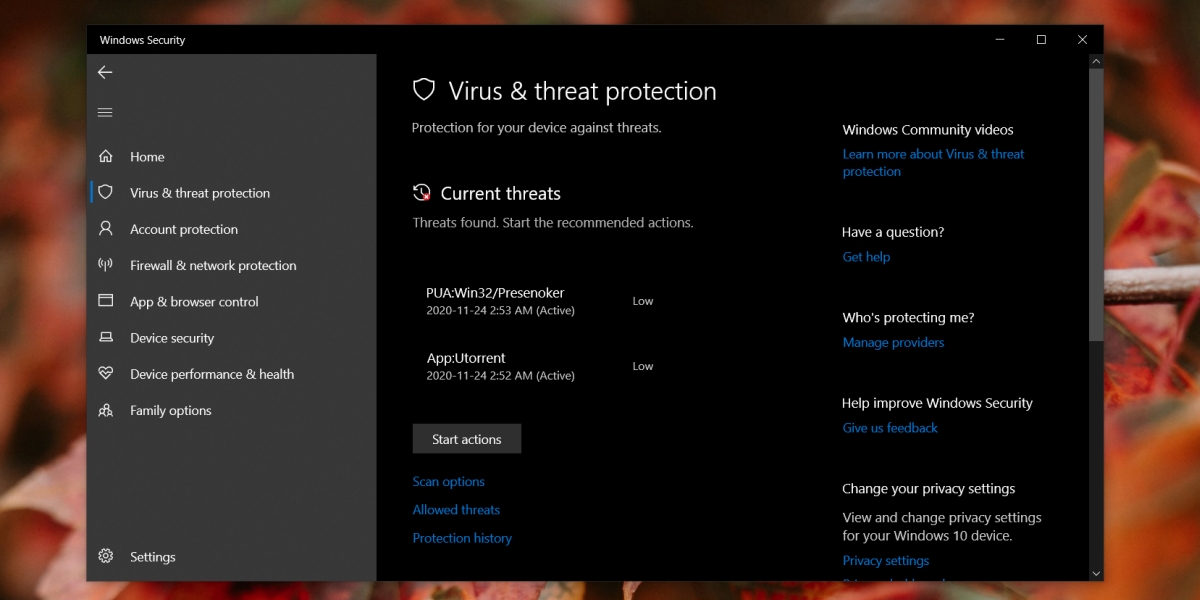Click Give us feedback link
Screen dimensions: 1200x600
(890, 428)
